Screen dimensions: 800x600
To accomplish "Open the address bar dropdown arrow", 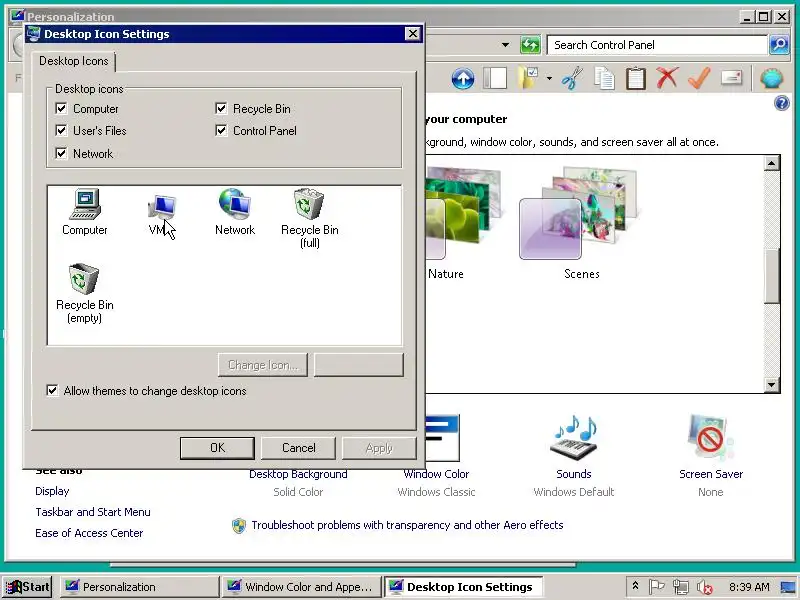I will tap(505, 45).
